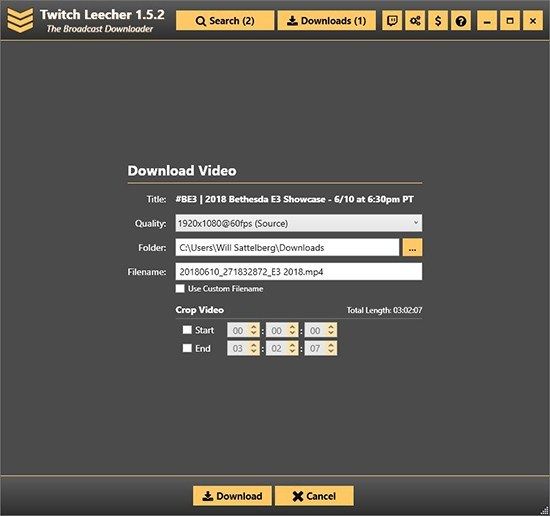Decrease the Start seconds value

[331, 334]
